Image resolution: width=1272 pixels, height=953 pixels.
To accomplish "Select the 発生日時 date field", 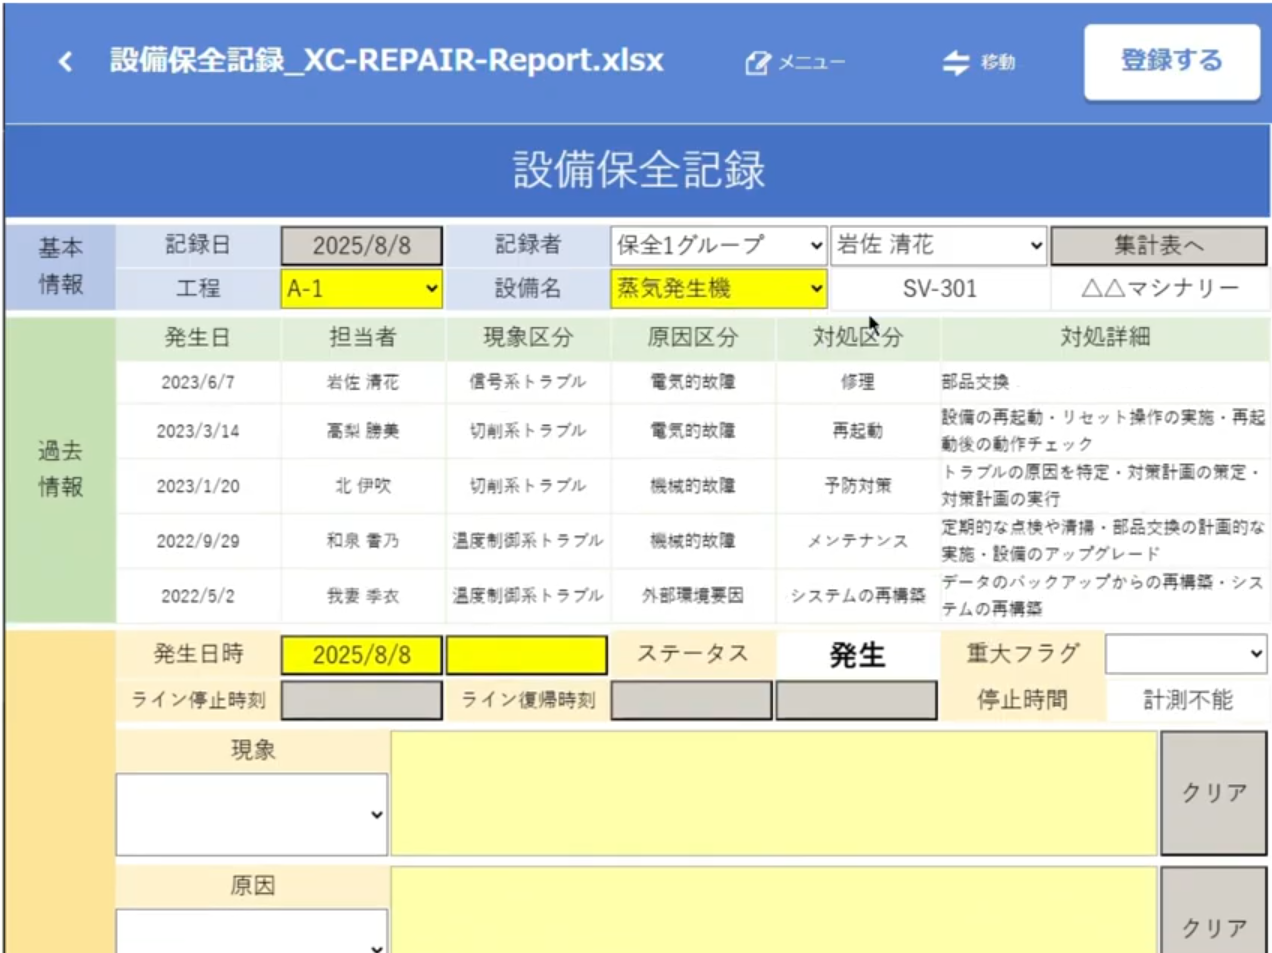I will click(361, 655).
